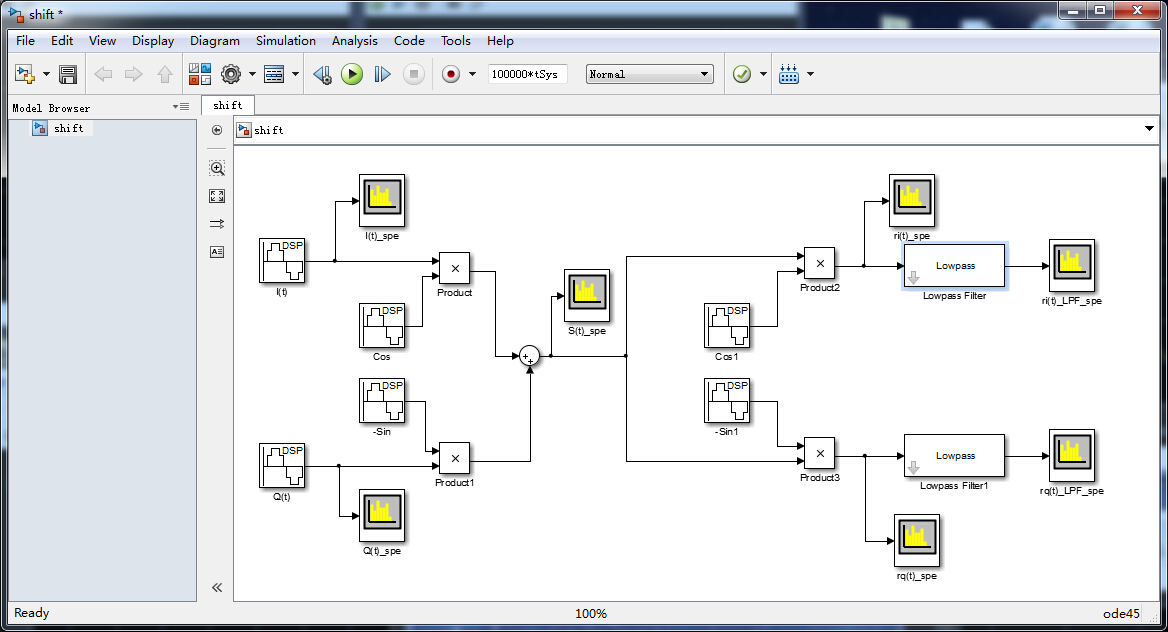Image resolution: width=1168 pixels, height=632 pixels.
Task: Click the Model Configuration Parameters gear icon
Action: [231, 74]
